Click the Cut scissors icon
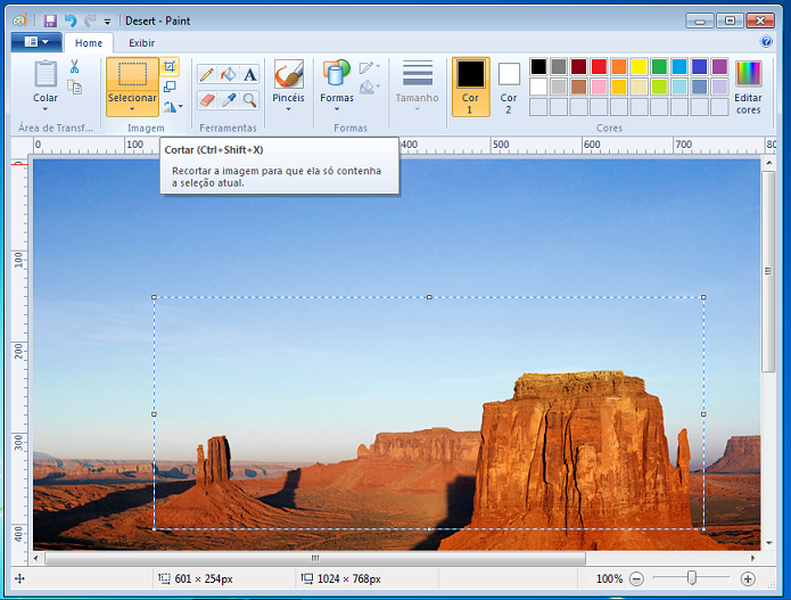 click(x=74, y=67)
